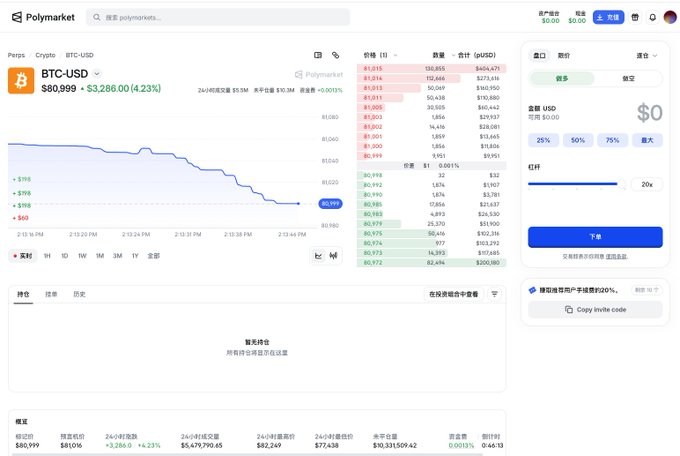The image size is (680, 456).
Task: Select the 1D chart range
Action: click(x=65, y=256)
